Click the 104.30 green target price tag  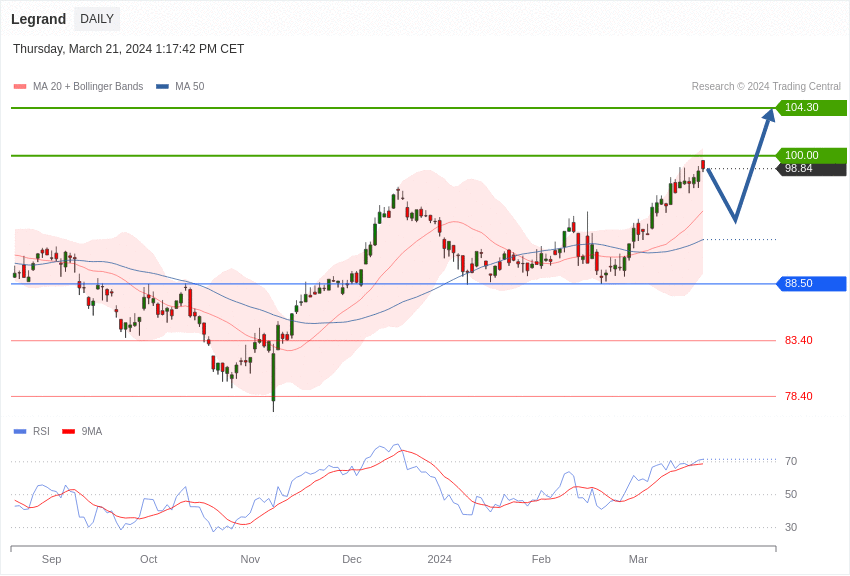811,108
